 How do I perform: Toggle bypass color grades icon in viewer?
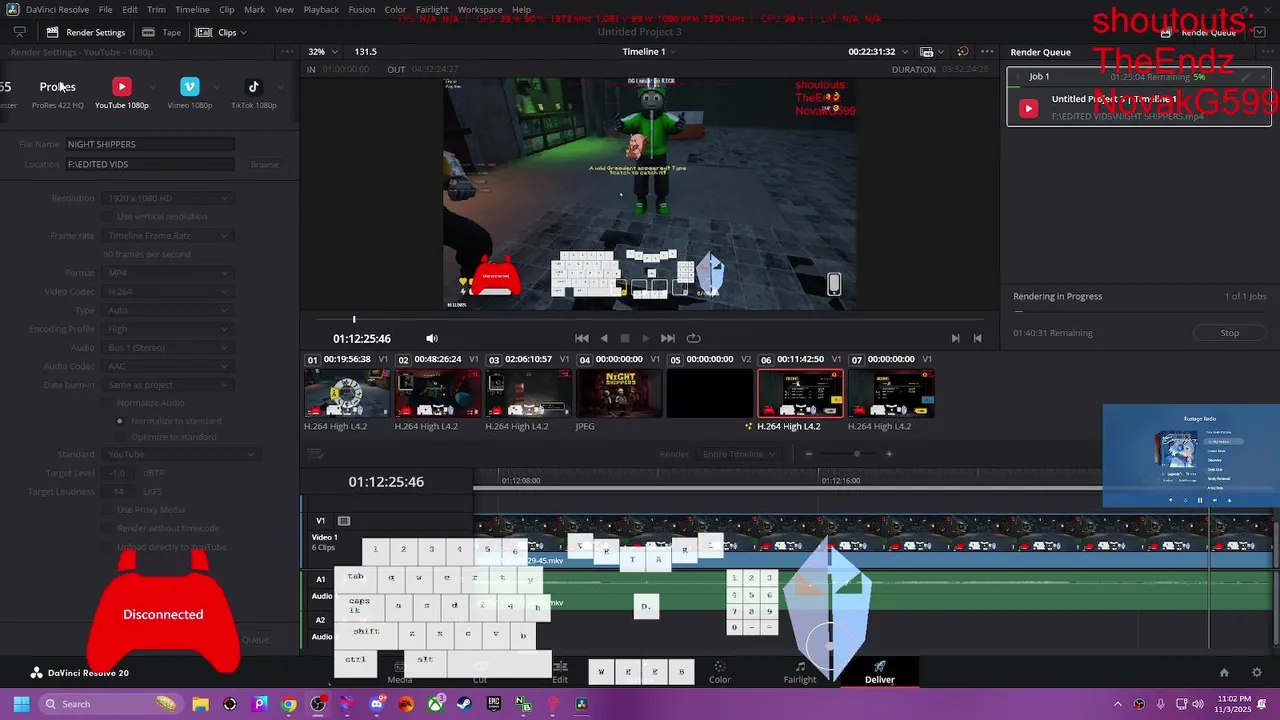pyautogui.click(x=962, y=52)
